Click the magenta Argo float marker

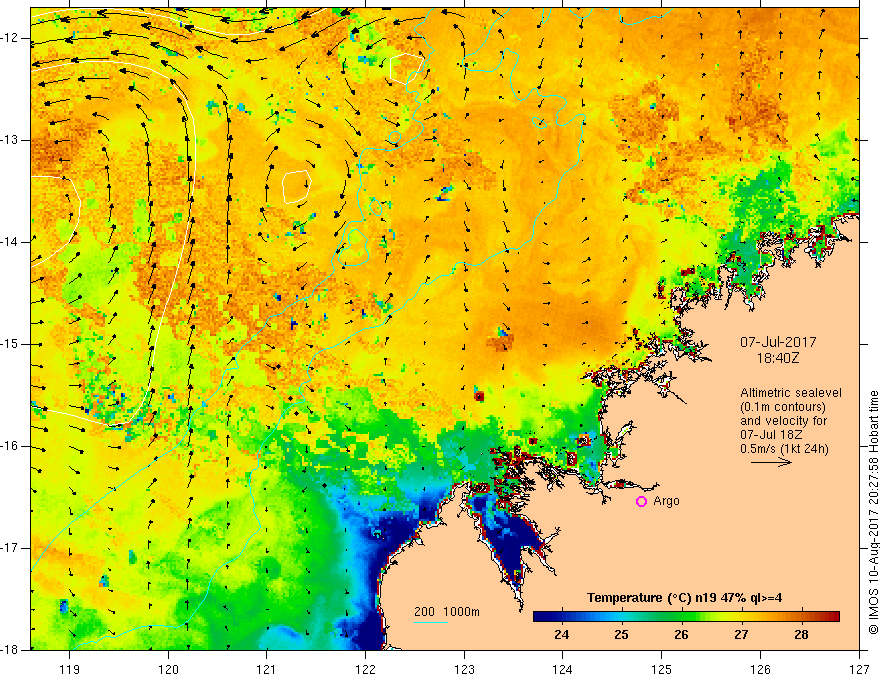coord(641,502)
